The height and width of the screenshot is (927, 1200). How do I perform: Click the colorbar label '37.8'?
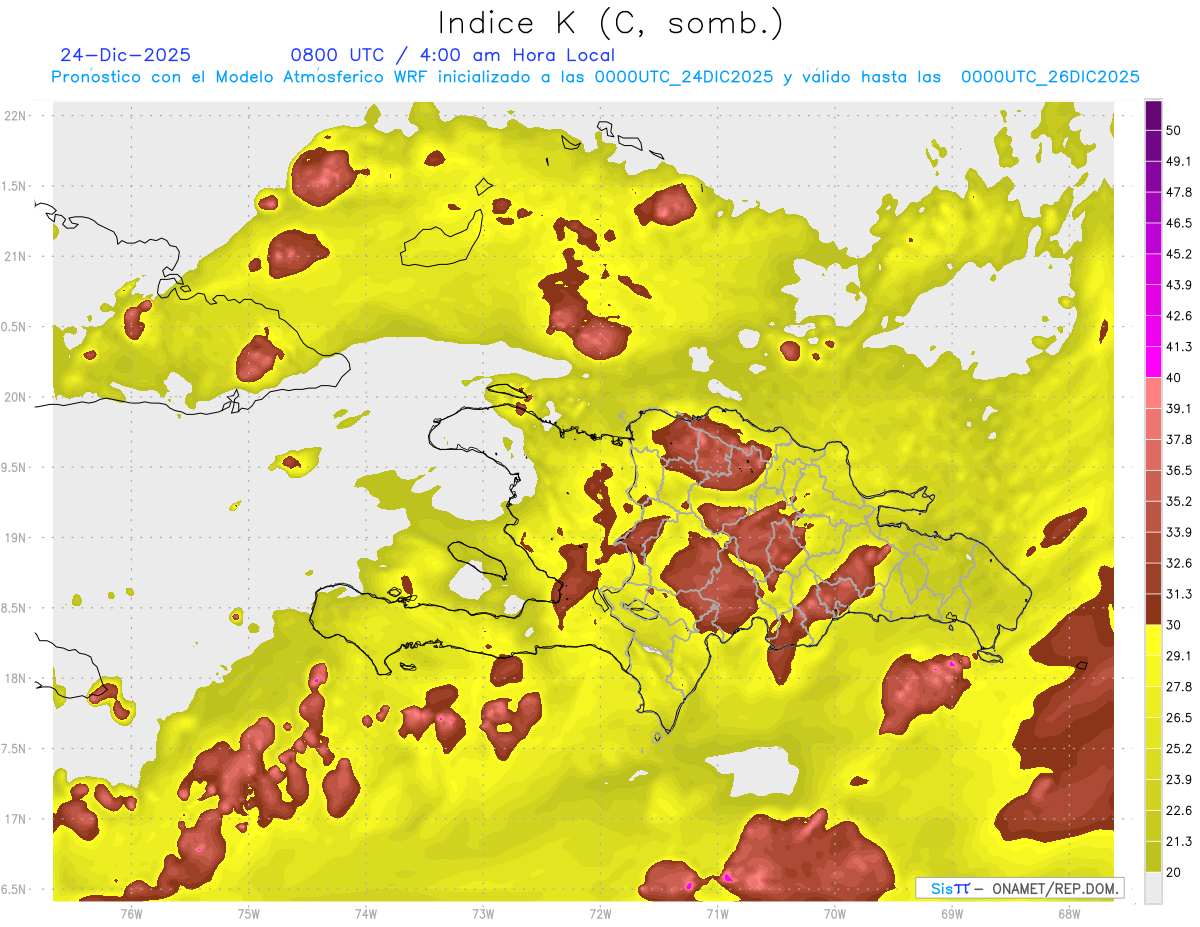pos(1179,439)
